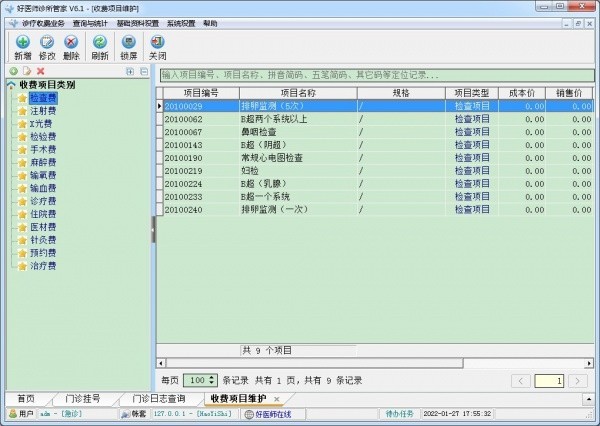Viewport: 600px width, 426px height.
Task: Click project number 20100029 cell
Action: tap(201, 106)
